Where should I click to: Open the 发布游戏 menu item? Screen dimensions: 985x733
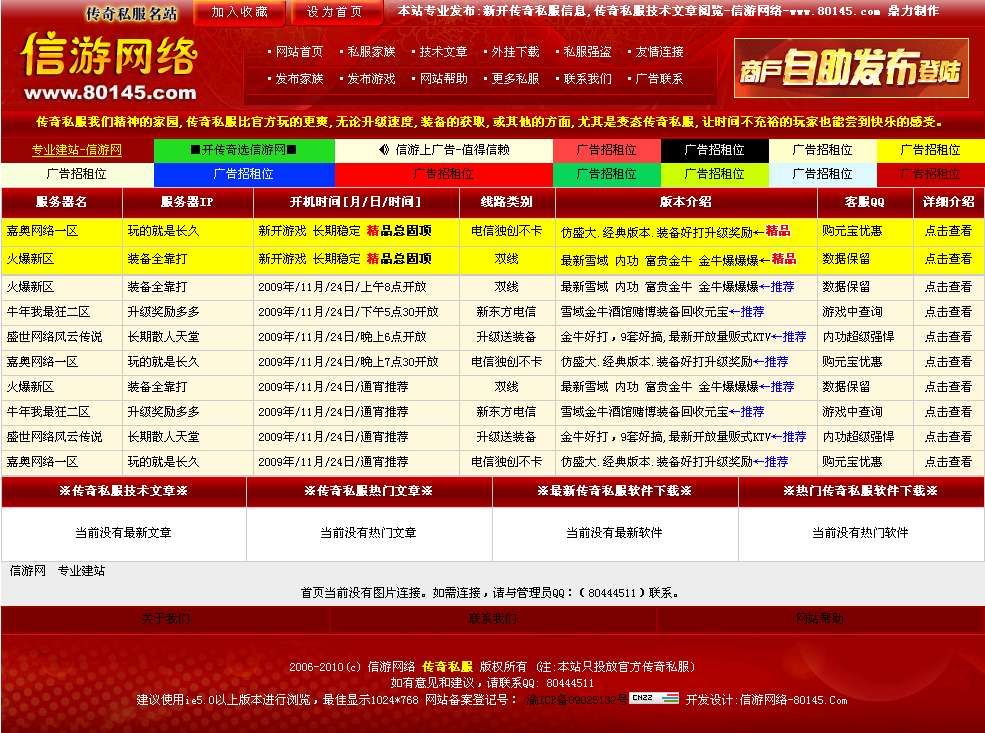pos(372,78)
